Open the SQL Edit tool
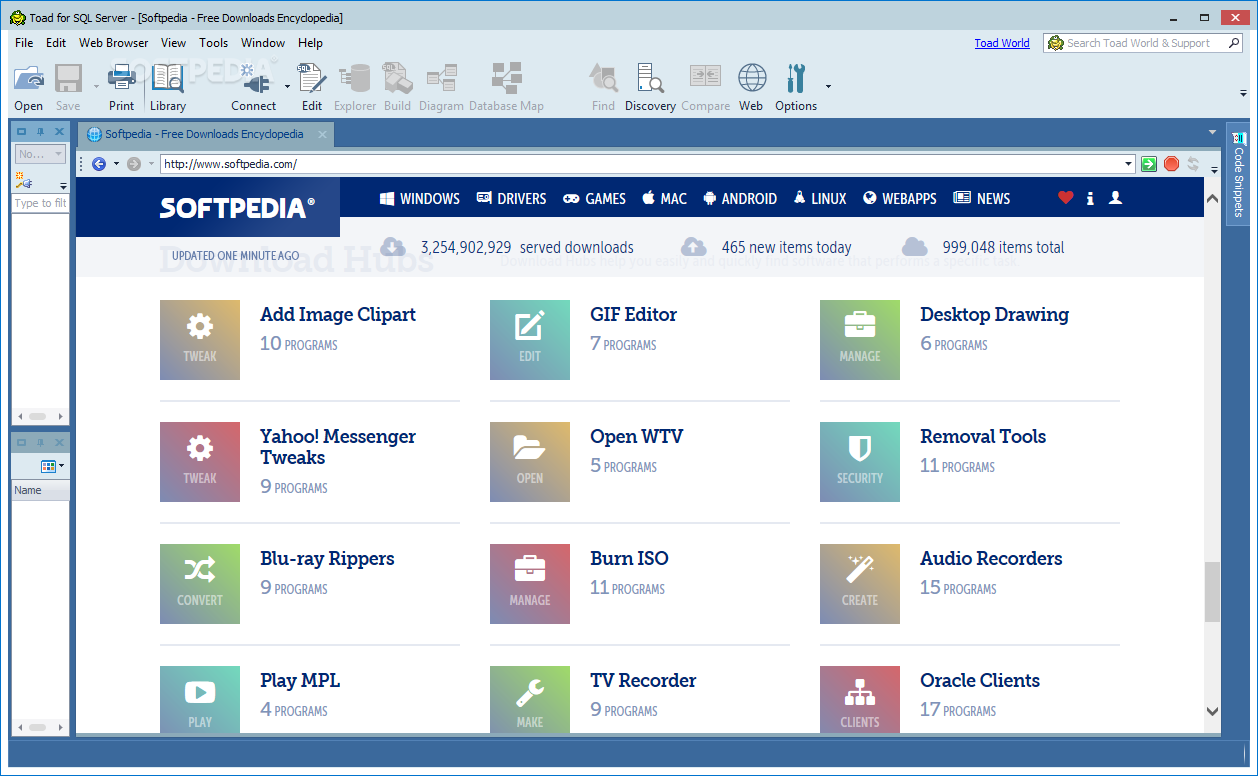 pos(311,86)
